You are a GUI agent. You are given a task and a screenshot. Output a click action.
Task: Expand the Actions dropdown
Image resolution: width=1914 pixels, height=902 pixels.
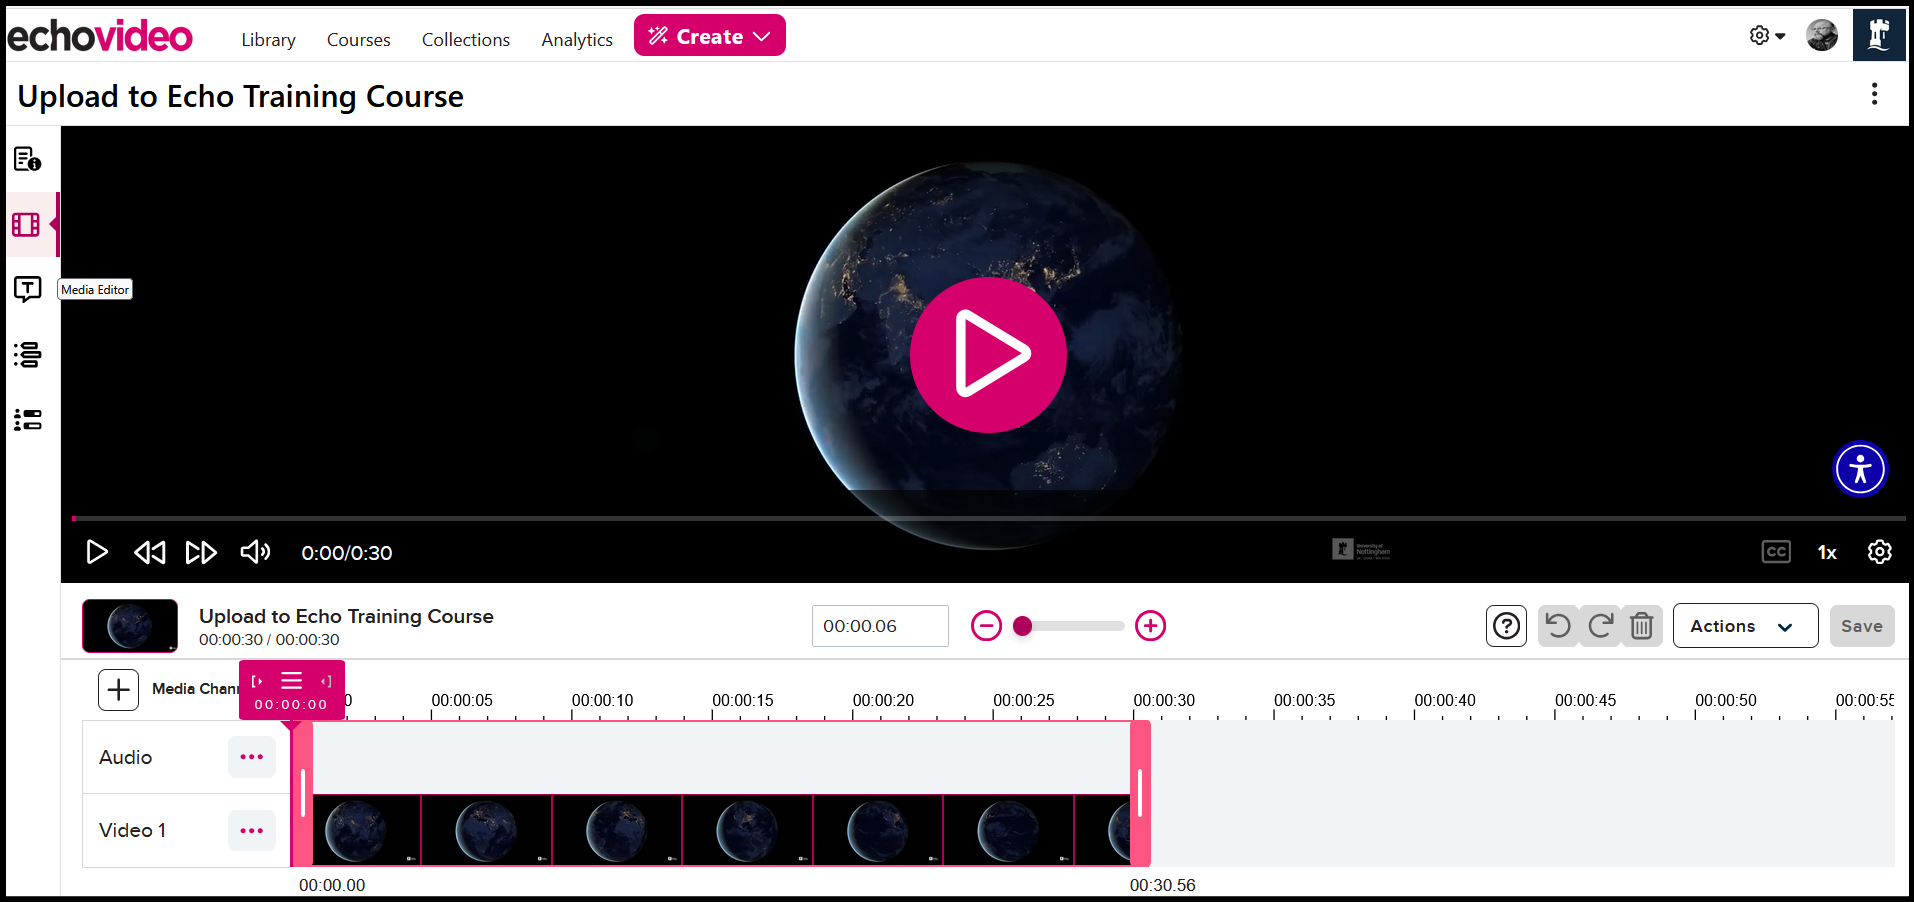pos(1744,626)
